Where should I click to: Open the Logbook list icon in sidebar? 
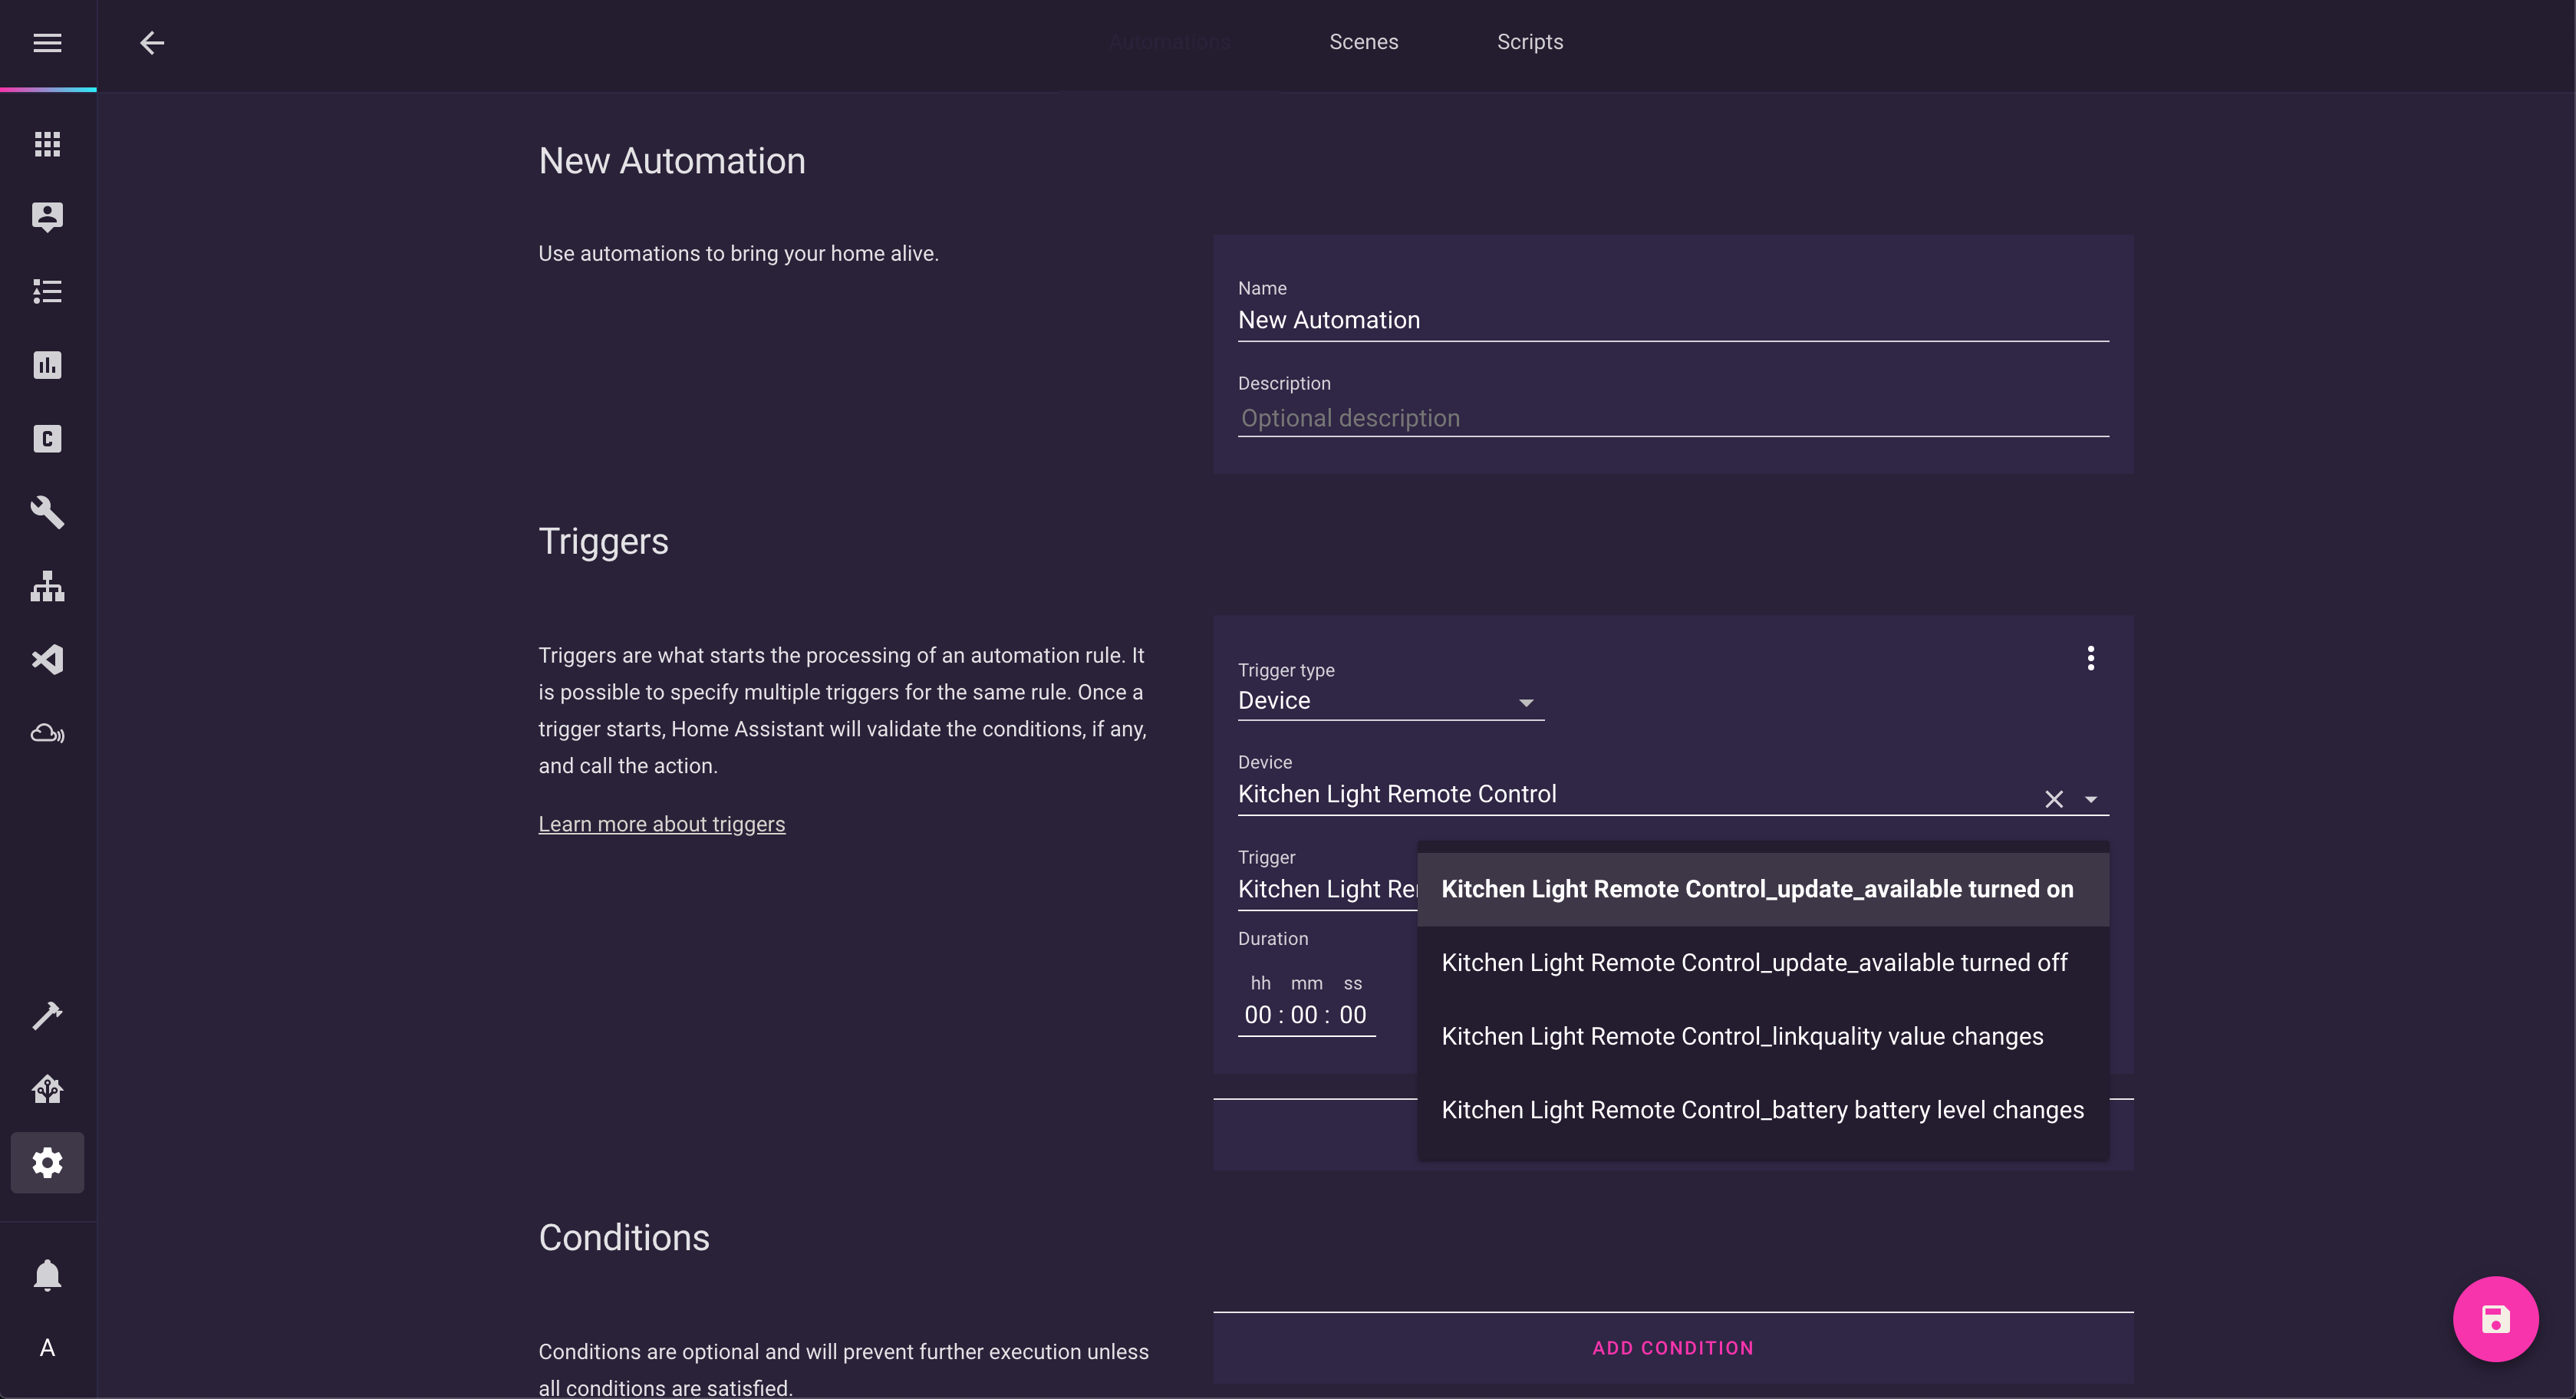tap(47, 291)
